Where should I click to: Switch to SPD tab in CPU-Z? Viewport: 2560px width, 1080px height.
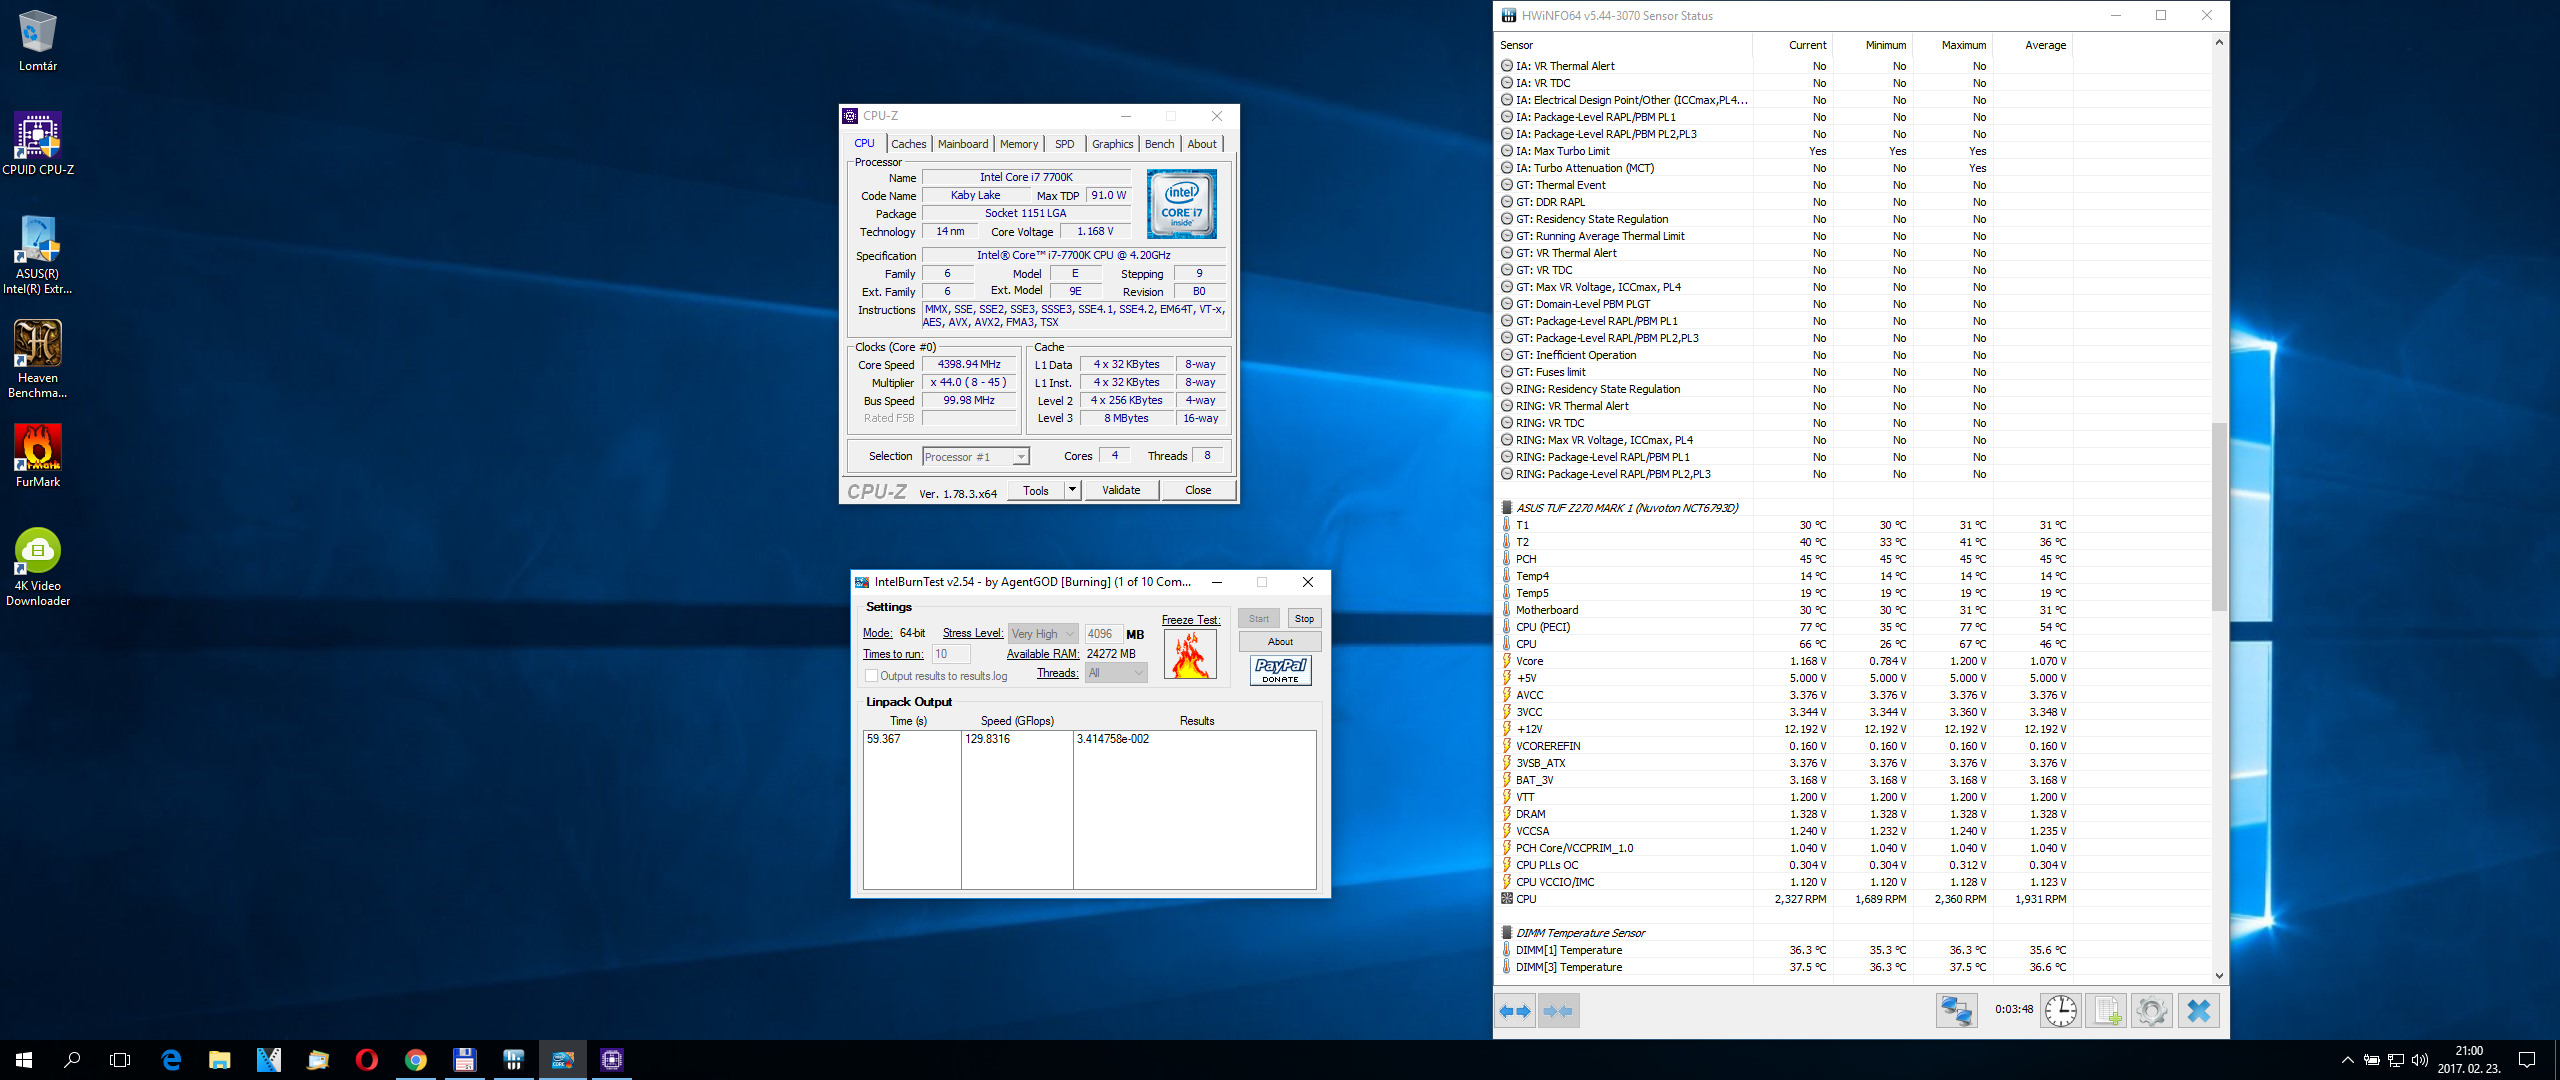[1064, 144]
